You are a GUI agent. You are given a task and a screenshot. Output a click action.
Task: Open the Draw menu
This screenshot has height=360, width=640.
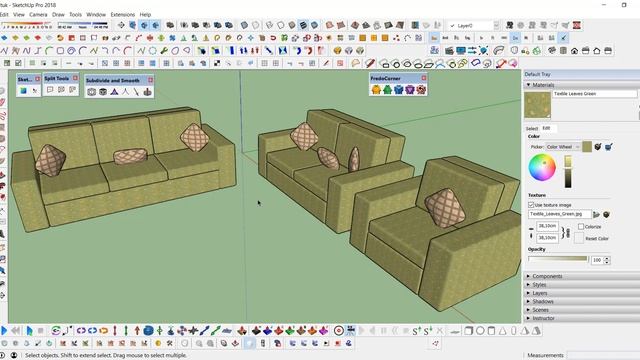58,14
